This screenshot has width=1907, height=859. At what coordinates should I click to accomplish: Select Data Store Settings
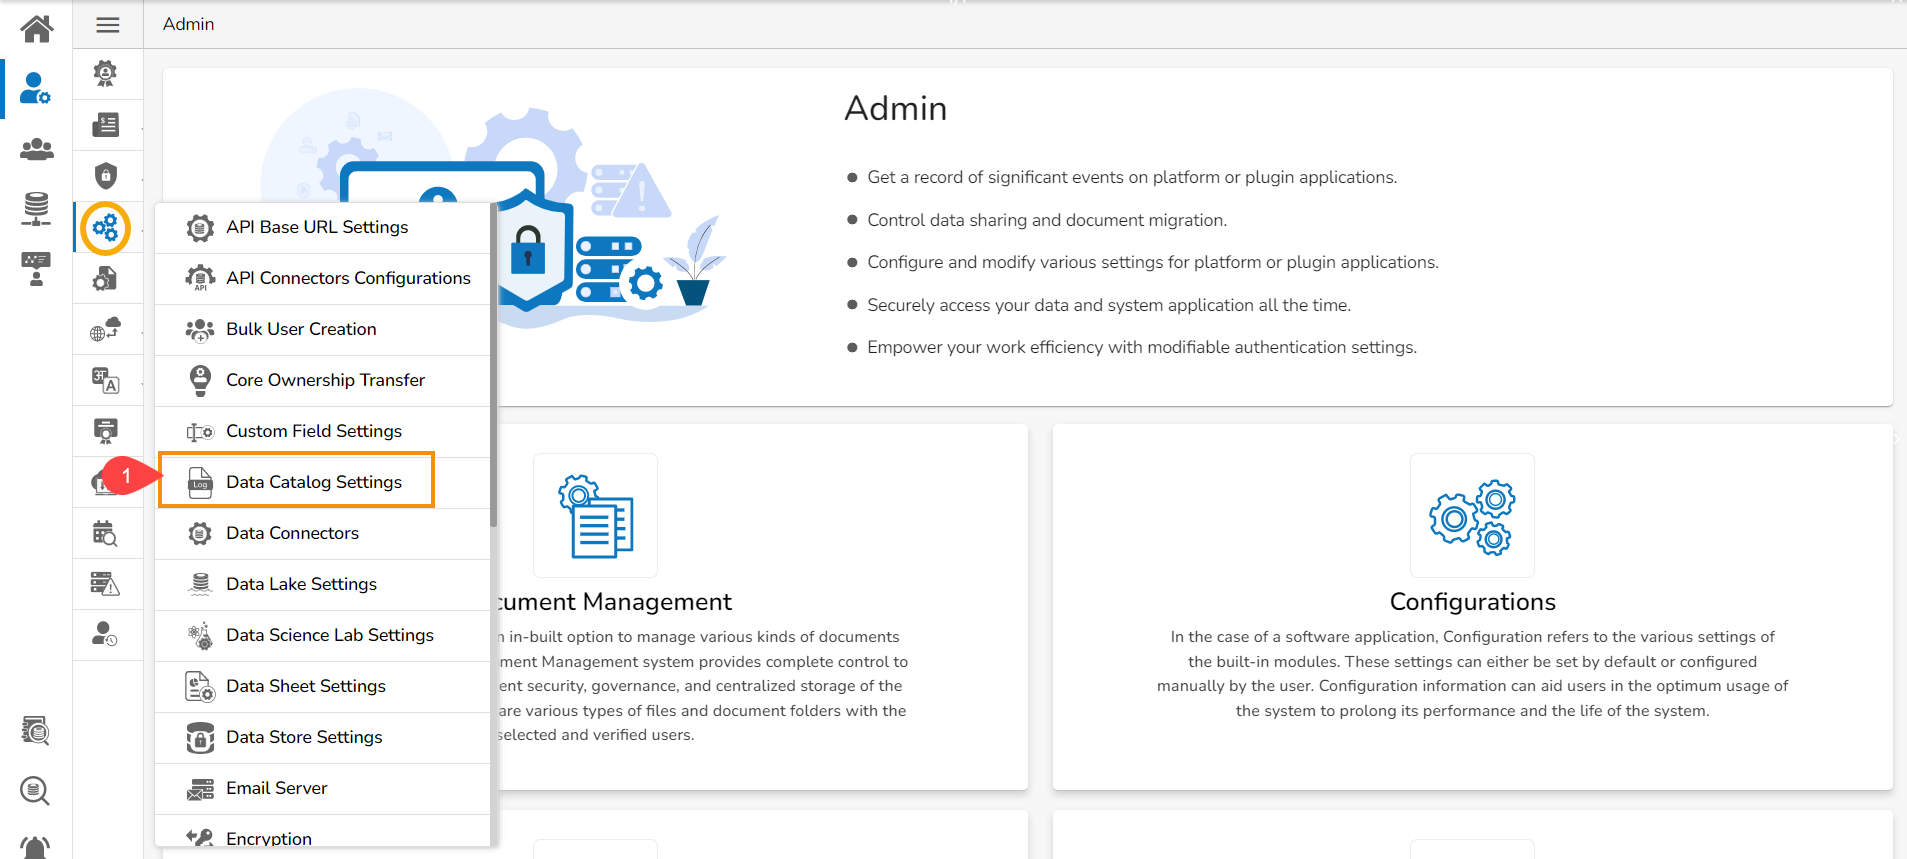coord(322,738)
